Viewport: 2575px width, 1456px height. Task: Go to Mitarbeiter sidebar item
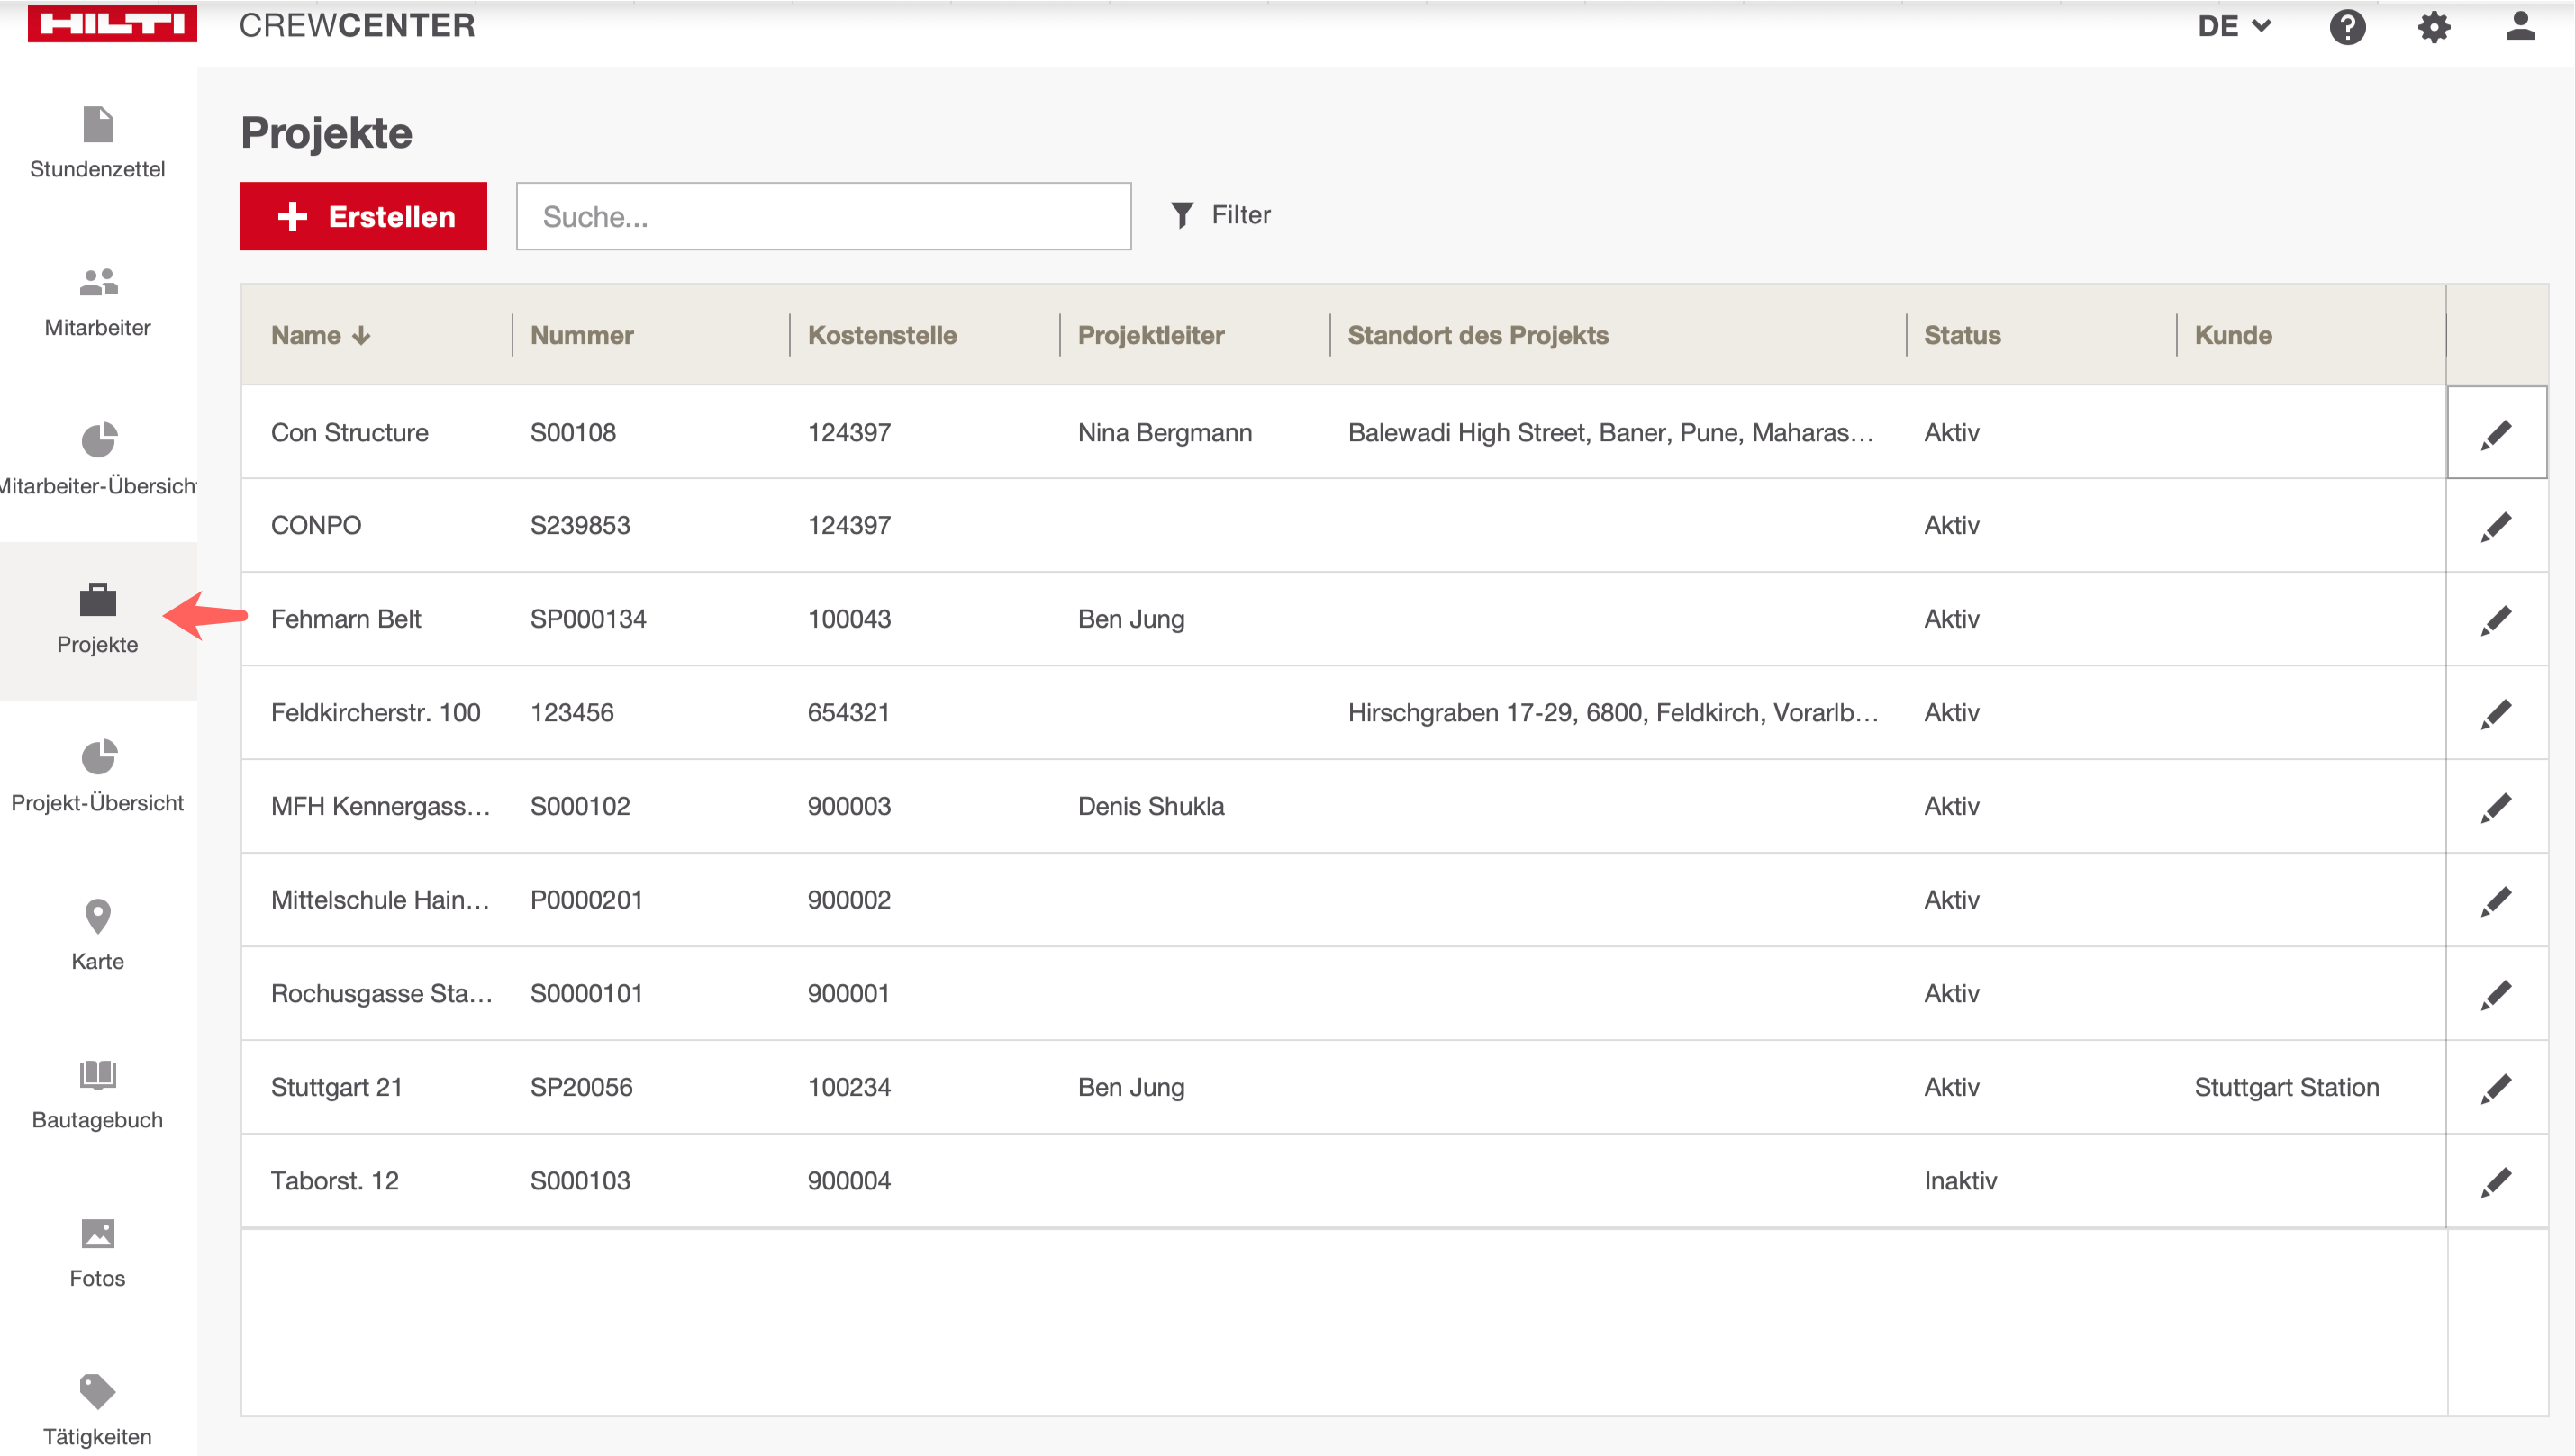(97, 302)
